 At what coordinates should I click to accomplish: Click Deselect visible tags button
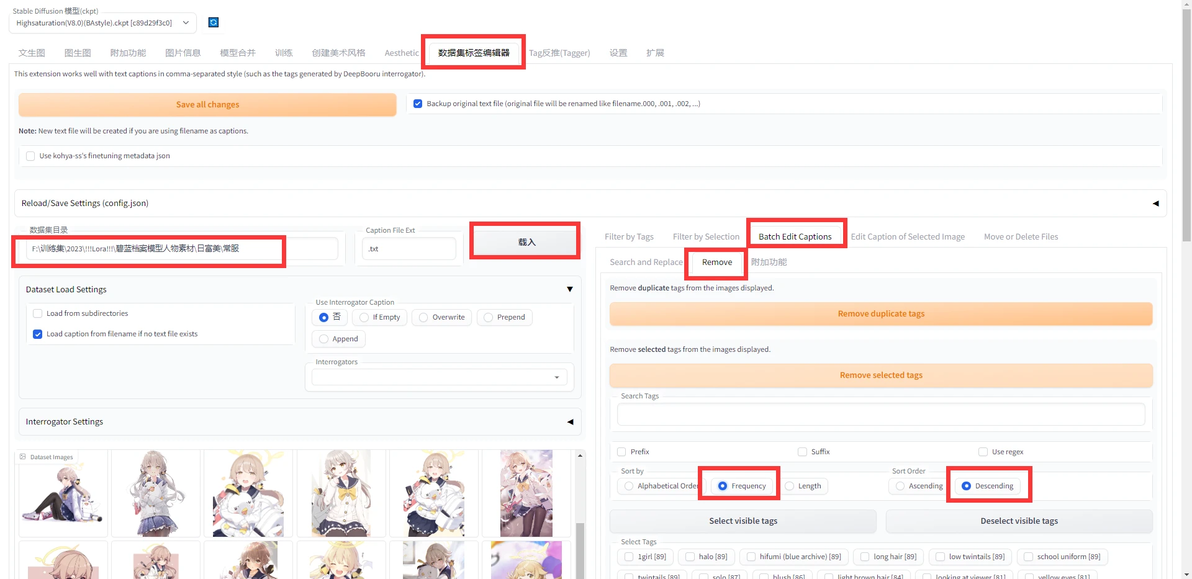pos(1019,521)
